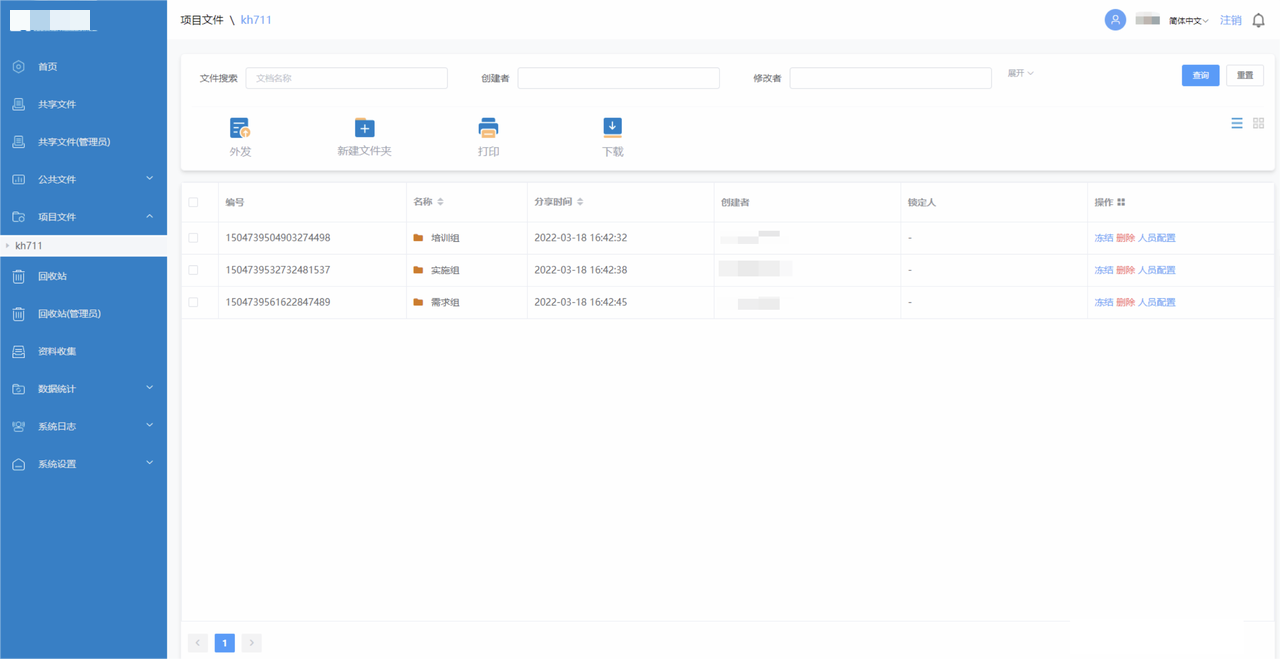Select page 1 in pagination
The image size is (1280, 659).
click(225, 643)
